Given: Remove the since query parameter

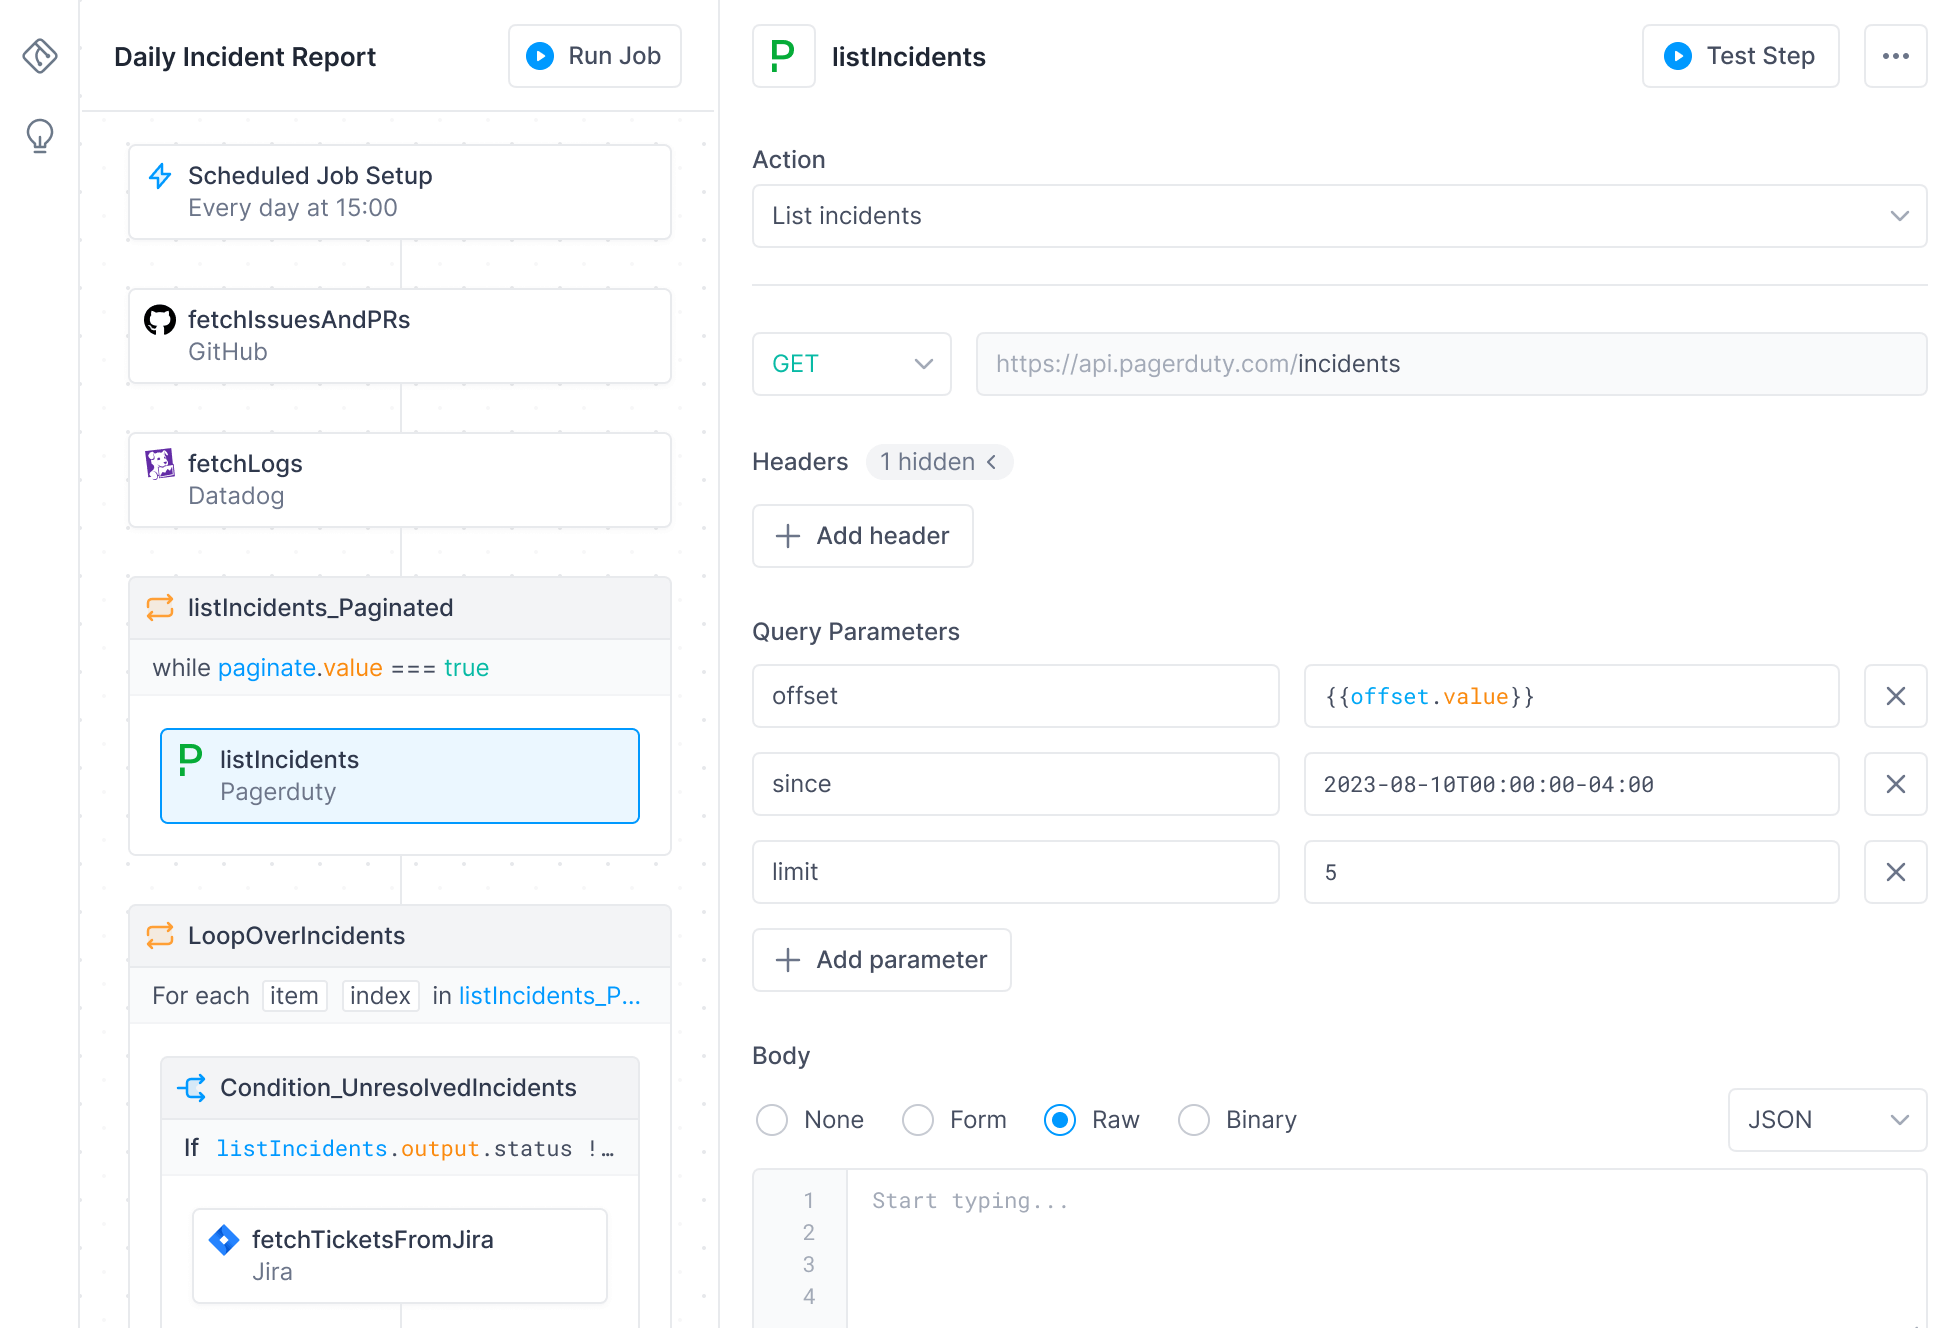Looking at the screenshot, I should (x=1895, y=784).
